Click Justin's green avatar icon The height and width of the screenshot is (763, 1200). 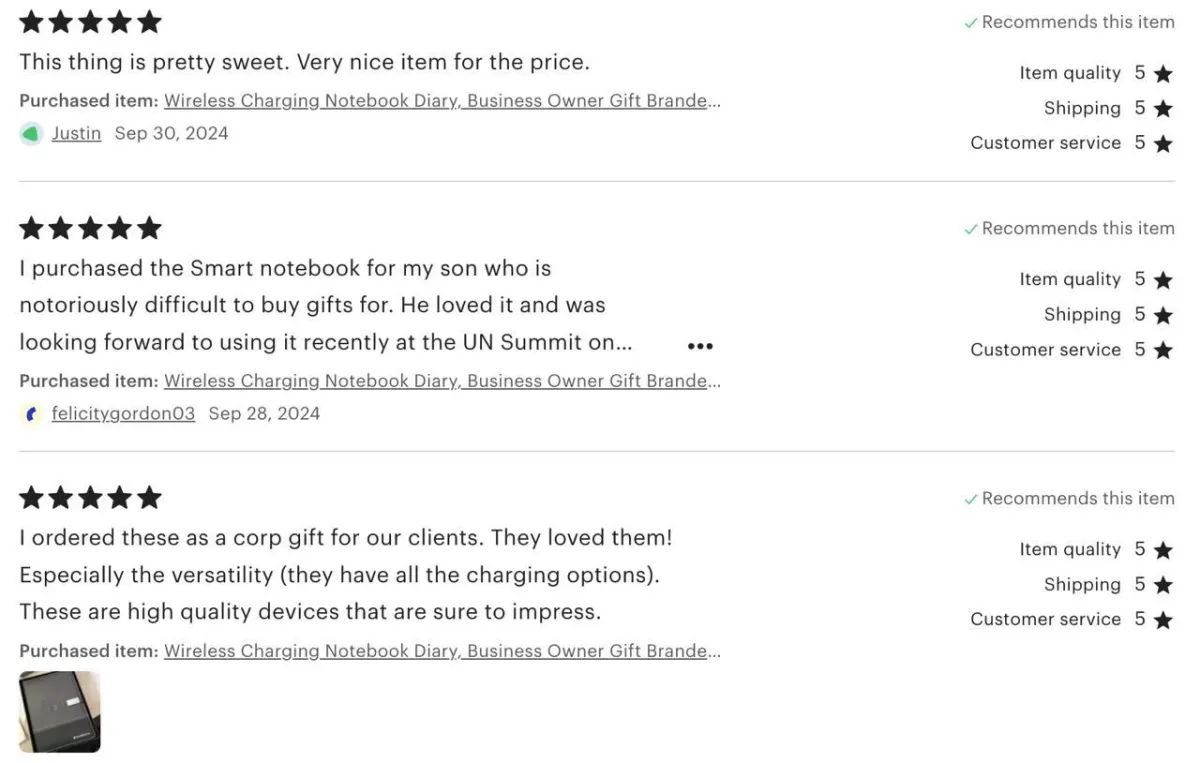(31, 134)
